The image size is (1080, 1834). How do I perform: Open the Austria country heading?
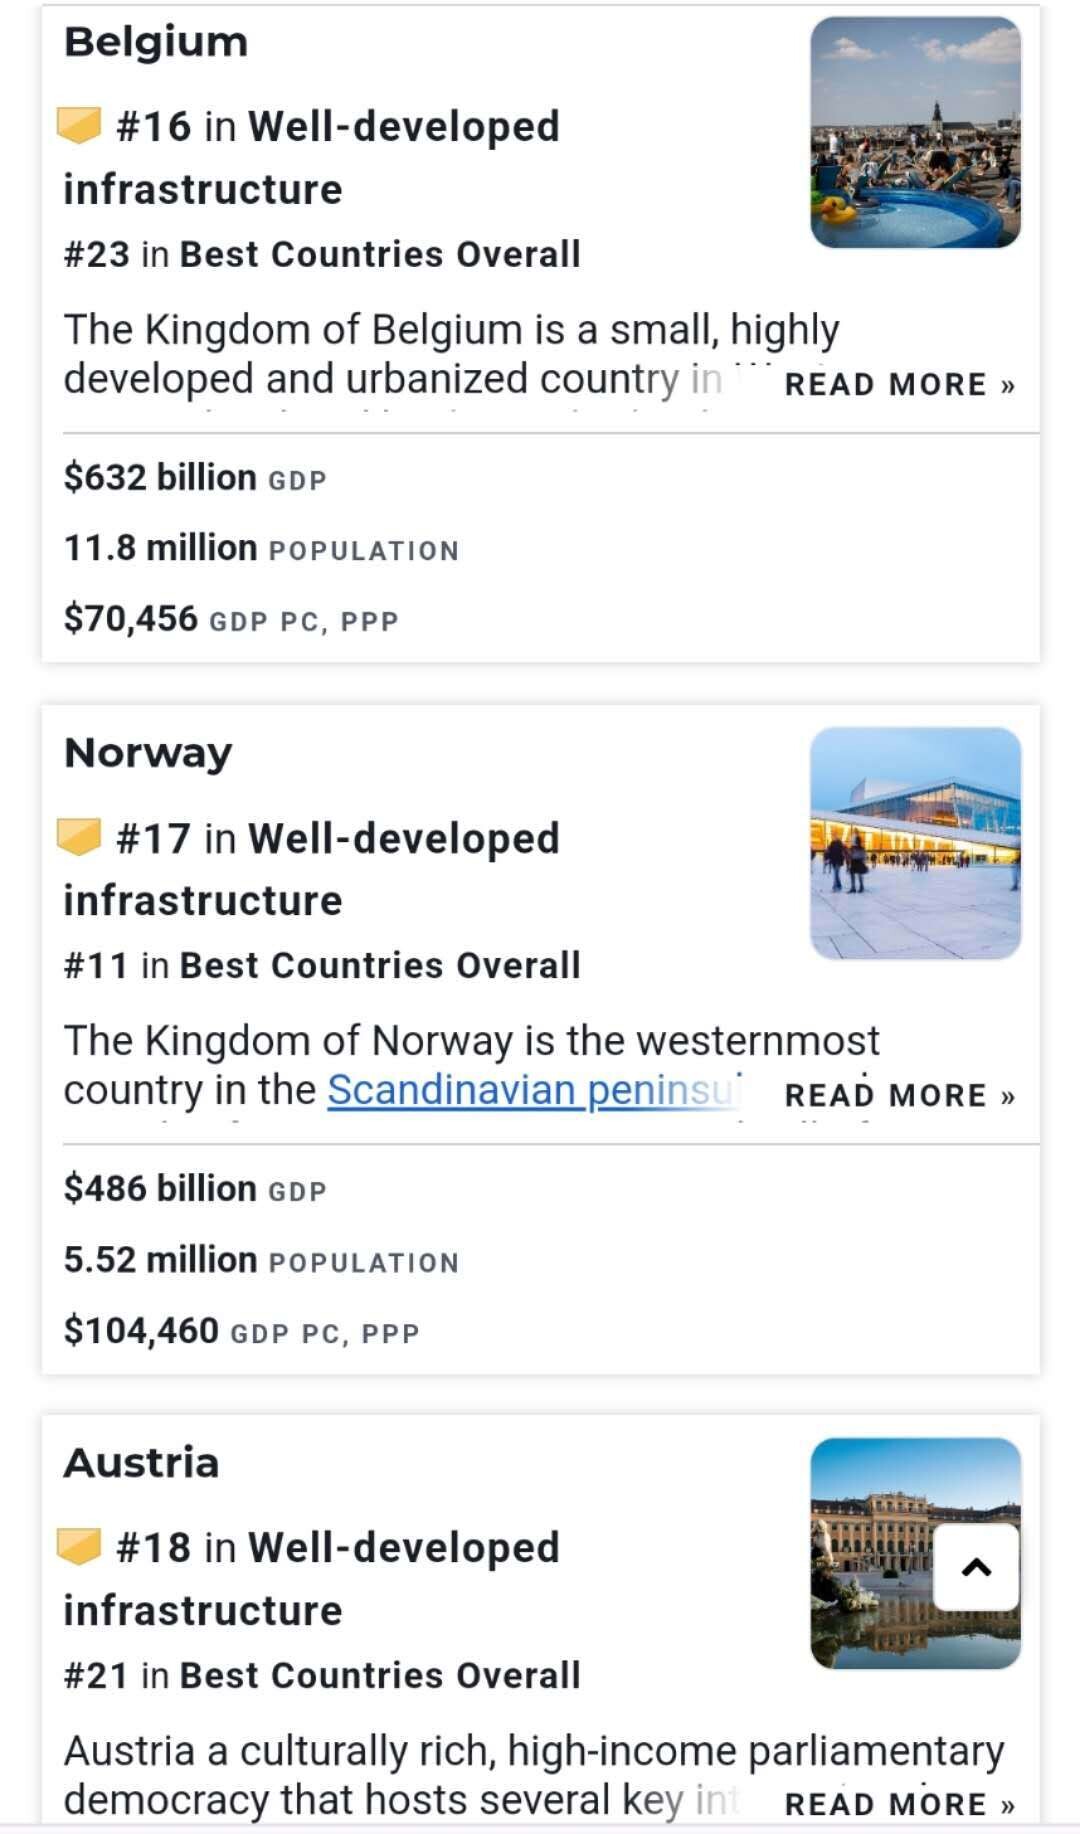tap(142, 1463)
